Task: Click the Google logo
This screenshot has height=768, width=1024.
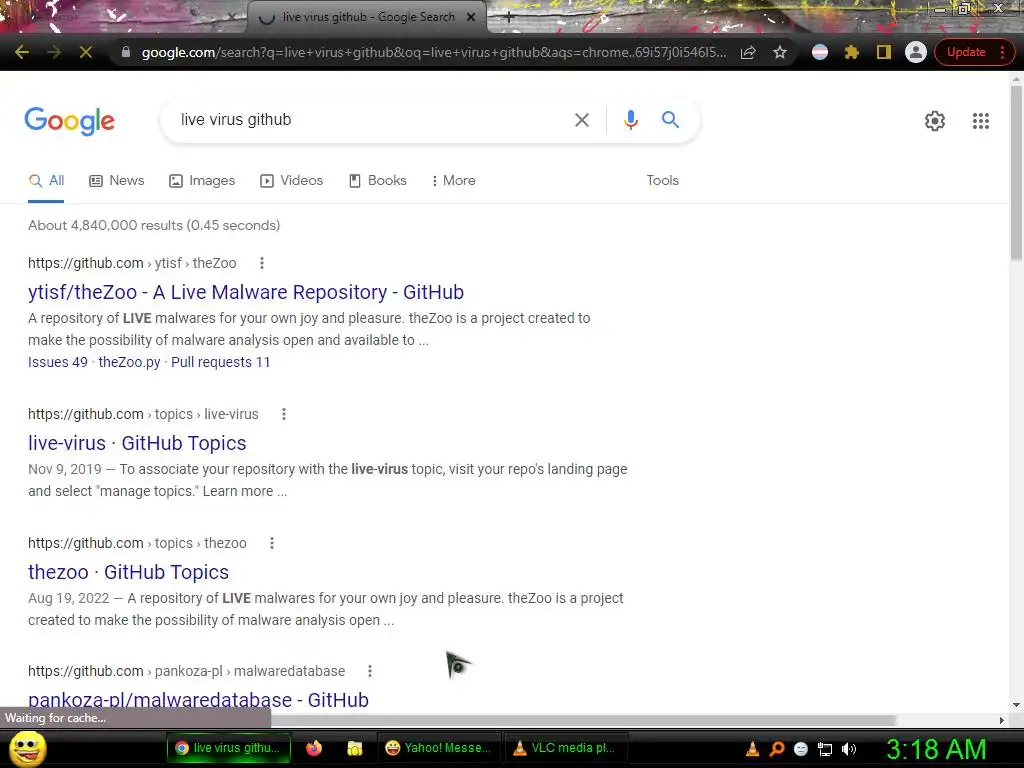Action: pyautogui.click(x=69, y=121)
